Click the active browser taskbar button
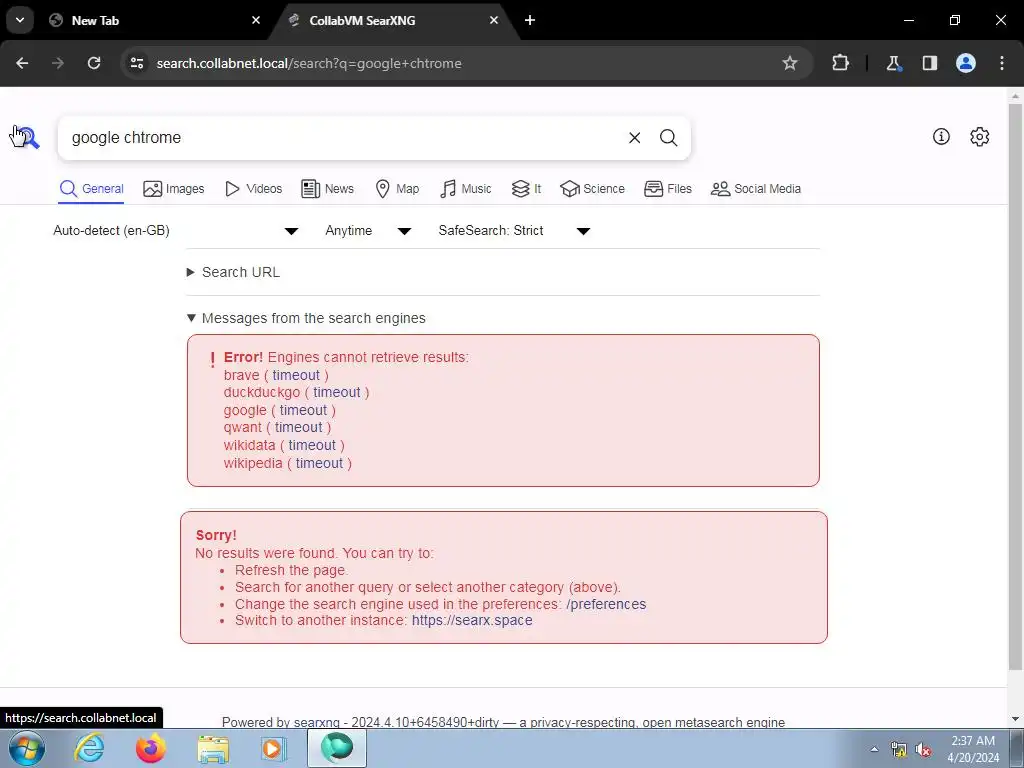 (x=337, y=748)
